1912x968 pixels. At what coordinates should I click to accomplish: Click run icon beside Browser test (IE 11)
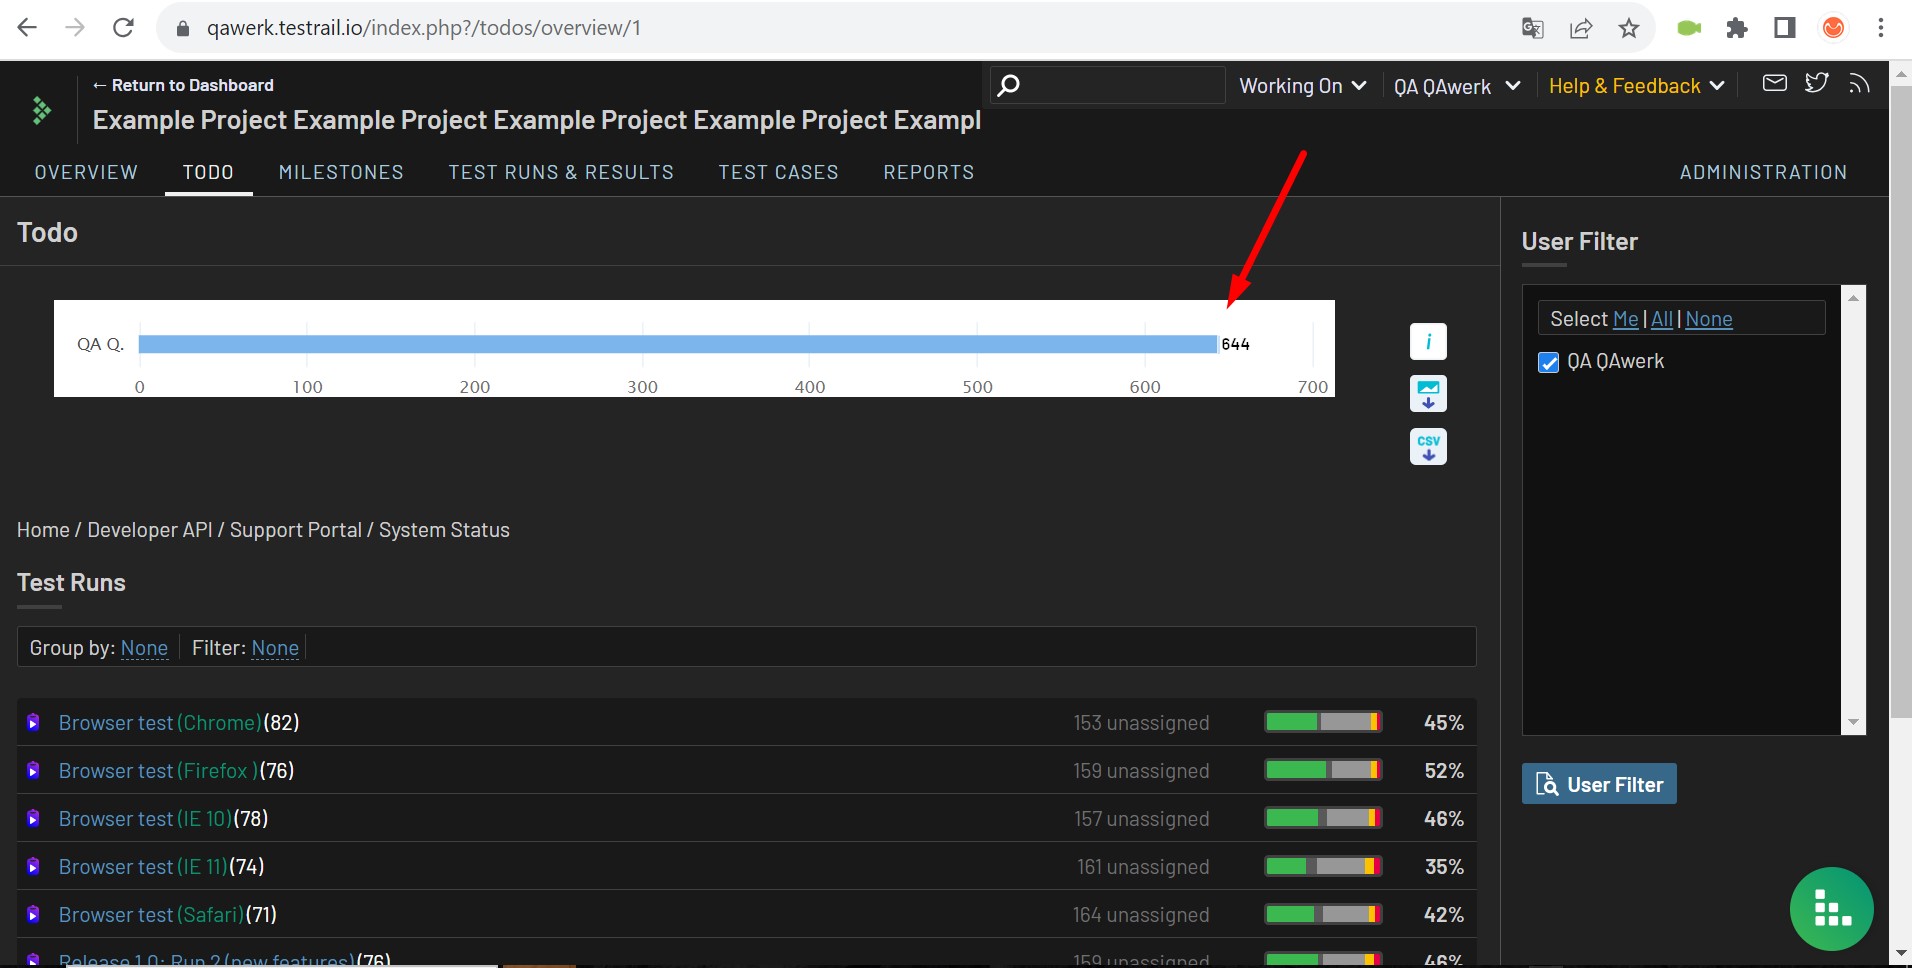click(33, 866)
